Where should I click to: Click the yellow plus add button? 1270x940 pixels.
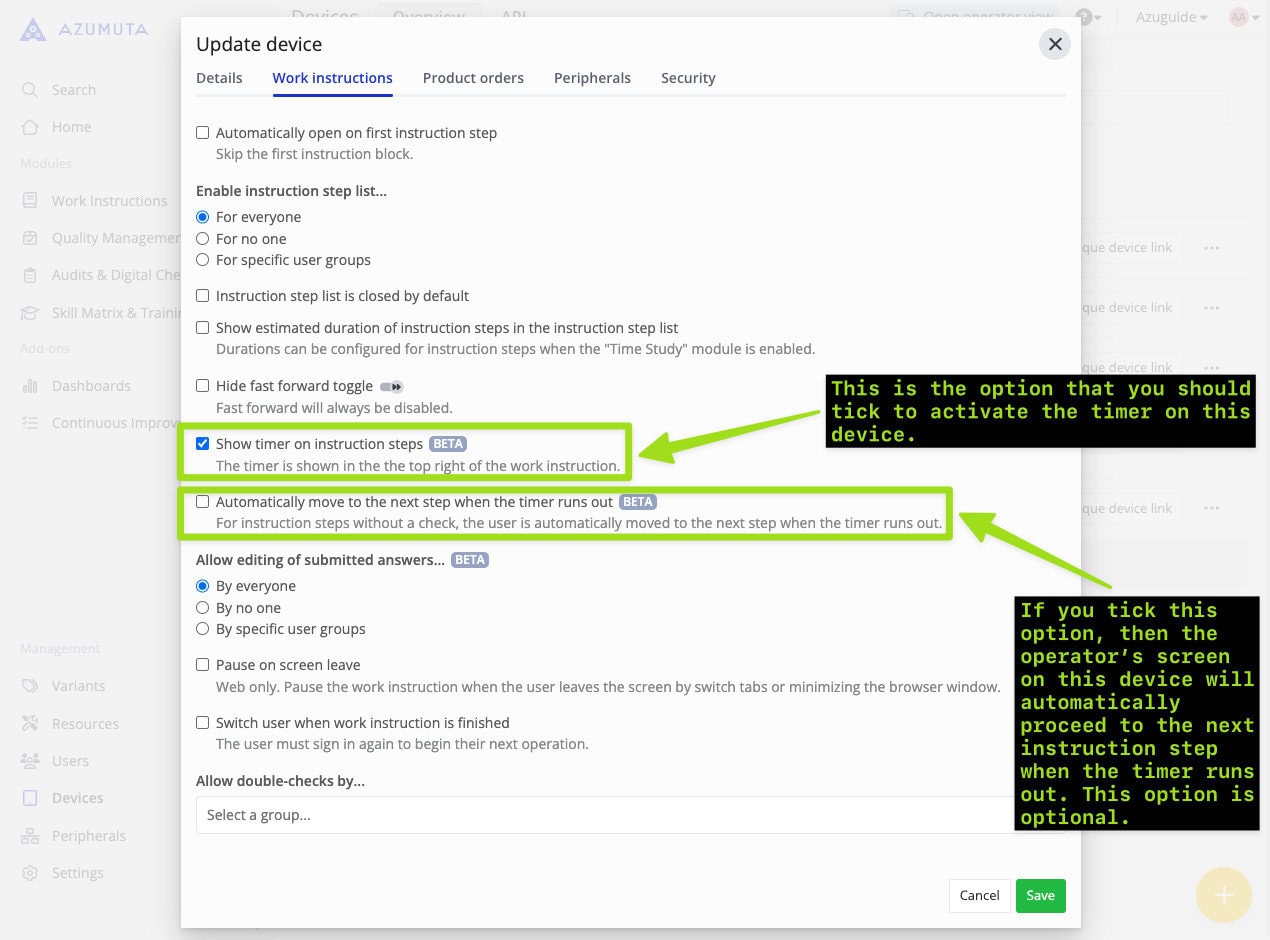[x=1223, y=895]
